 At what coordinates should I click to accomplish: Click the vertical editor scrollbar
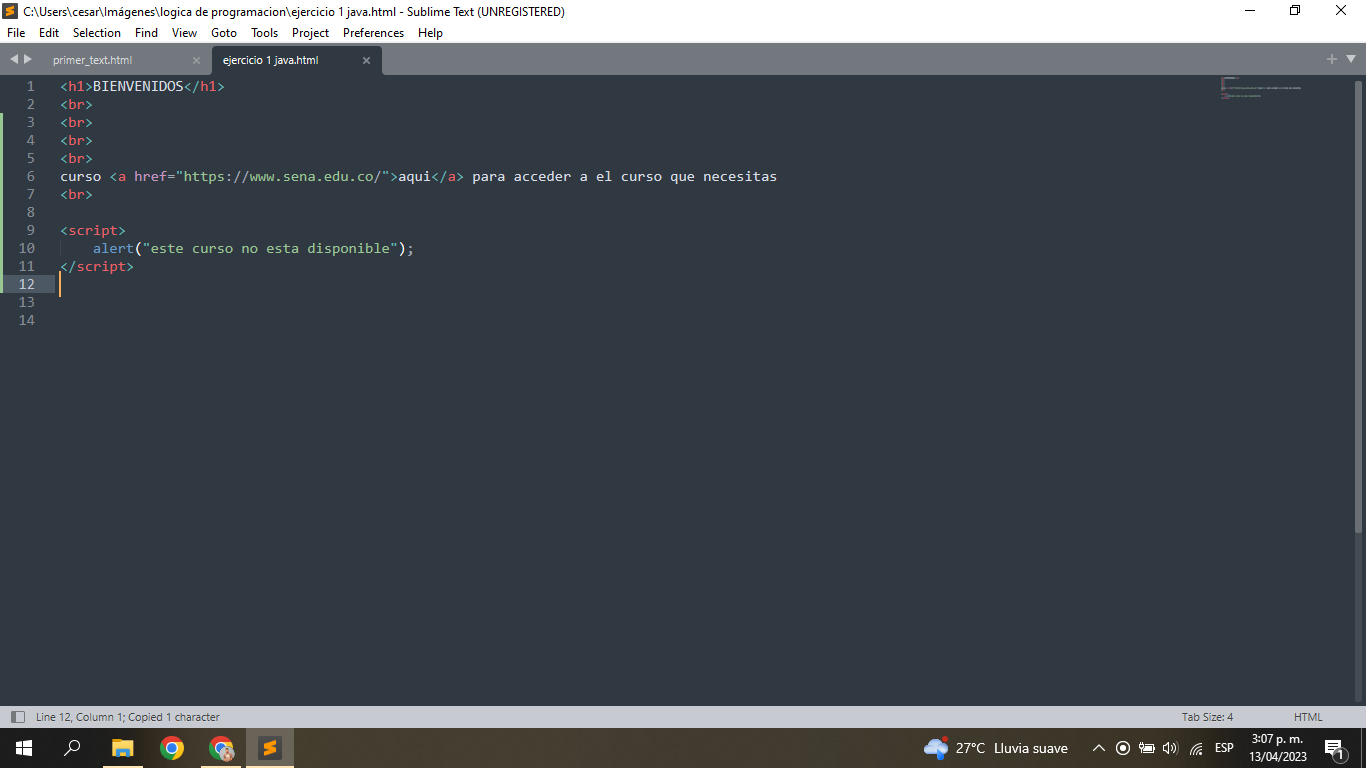1359,305
